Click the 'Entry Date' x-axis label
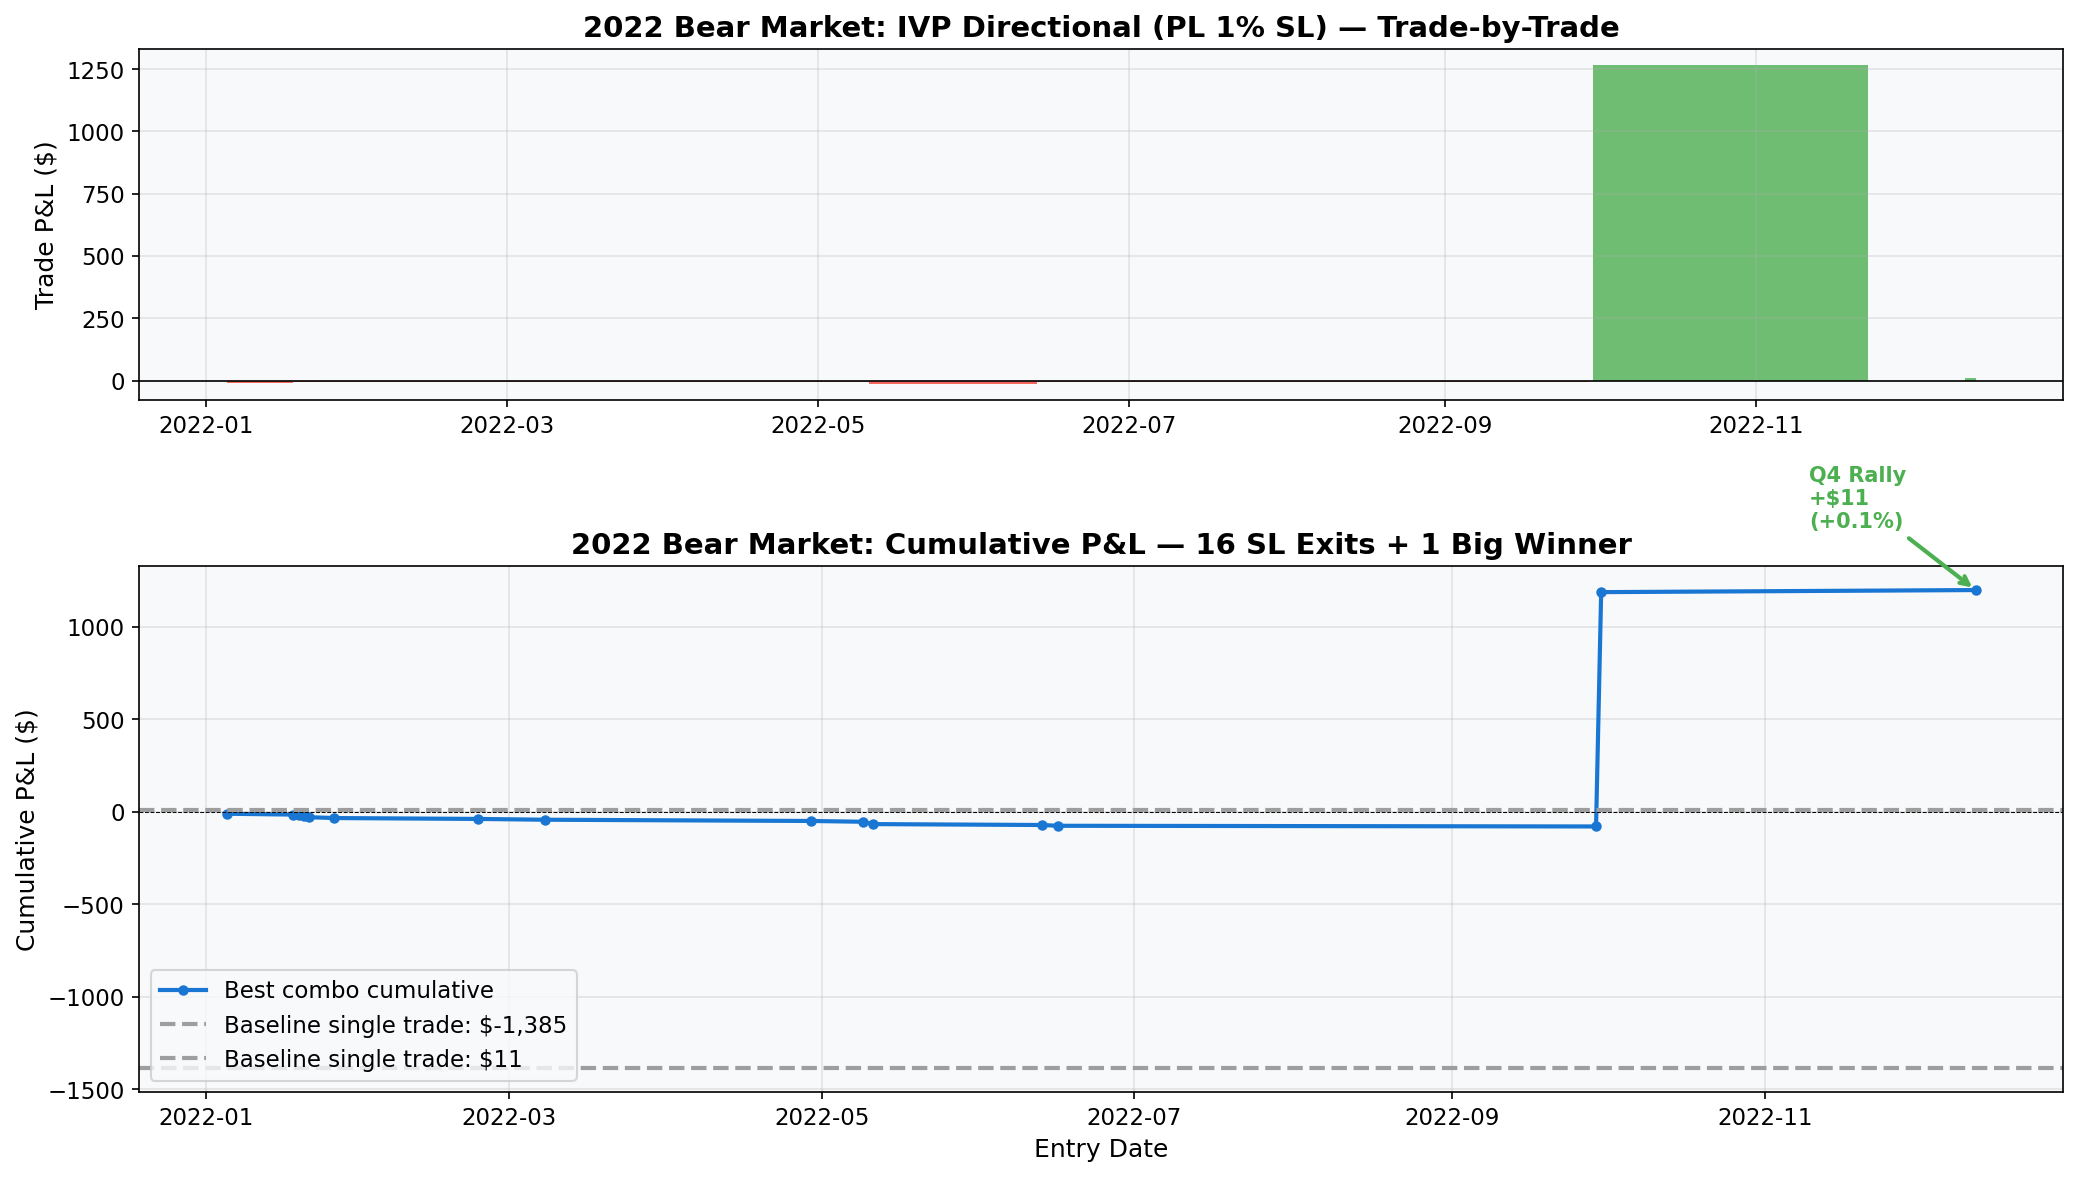This screenshot has height=1177, width=2078. click(x=1100, y=1149)
